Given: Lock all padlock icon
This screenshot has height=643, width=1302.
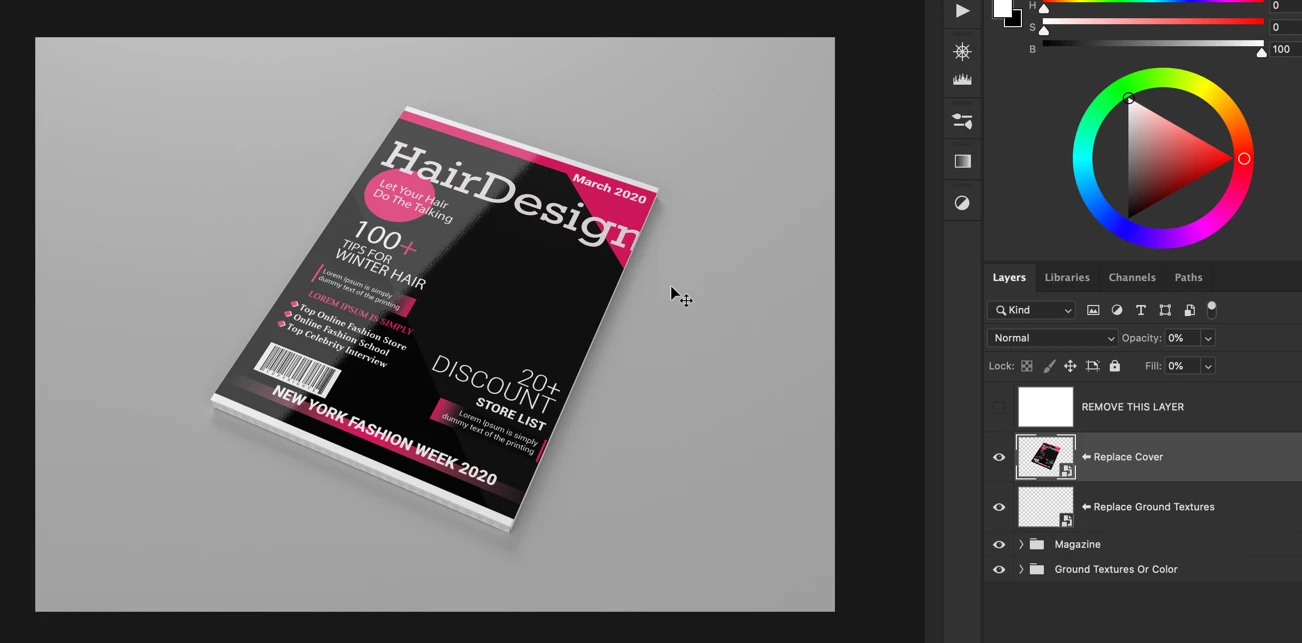Looking at the screenshot, I should 1115,366.
